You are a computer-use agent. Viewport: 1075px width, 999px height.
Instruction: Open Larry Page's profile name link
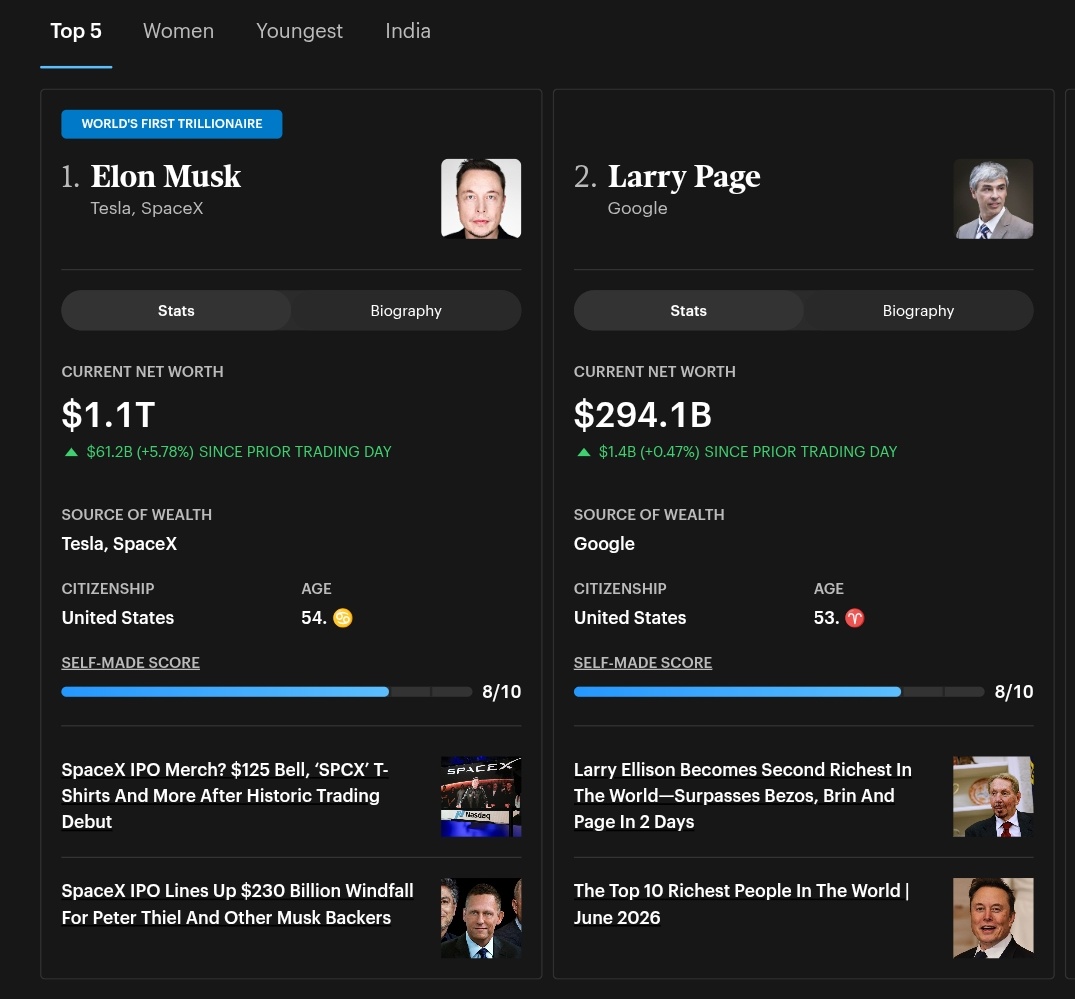click(x=684, y=176)
